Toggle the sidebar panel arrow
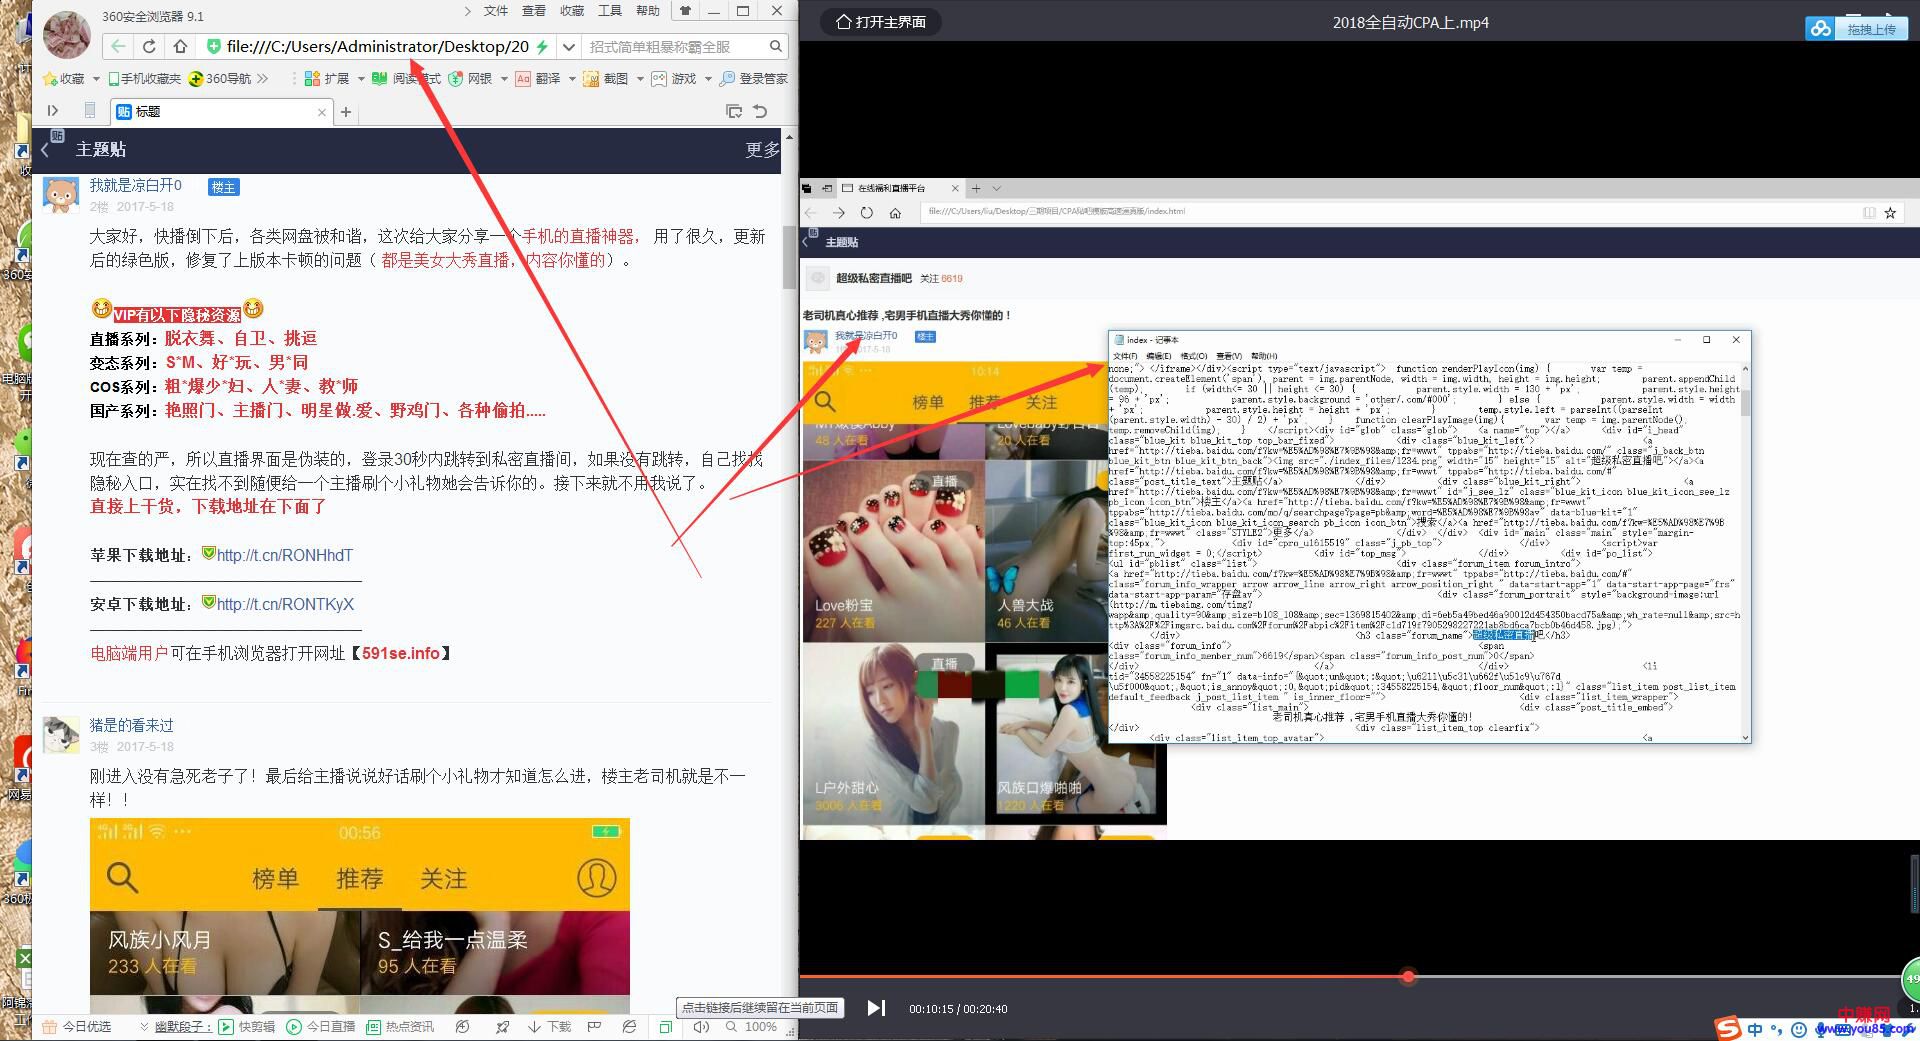This screenshot has width=1920, height=1041. (53, 111)
